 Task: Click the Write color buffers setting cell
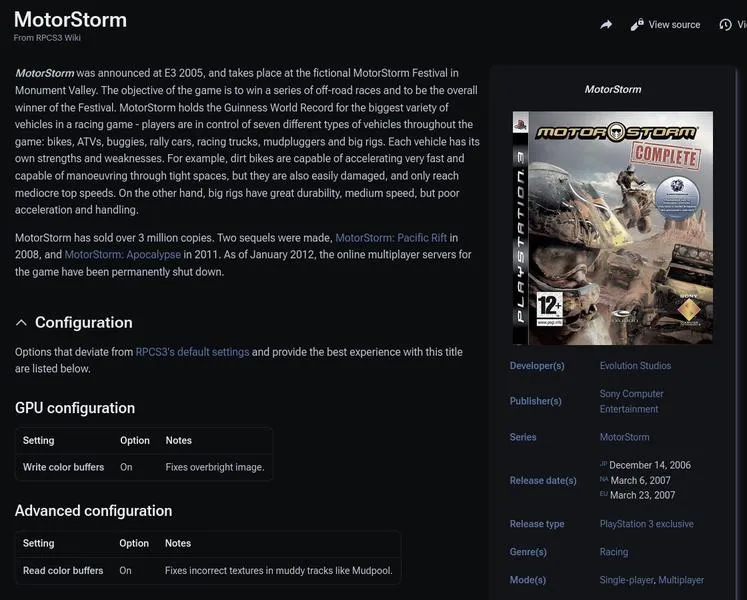point(63,467)
